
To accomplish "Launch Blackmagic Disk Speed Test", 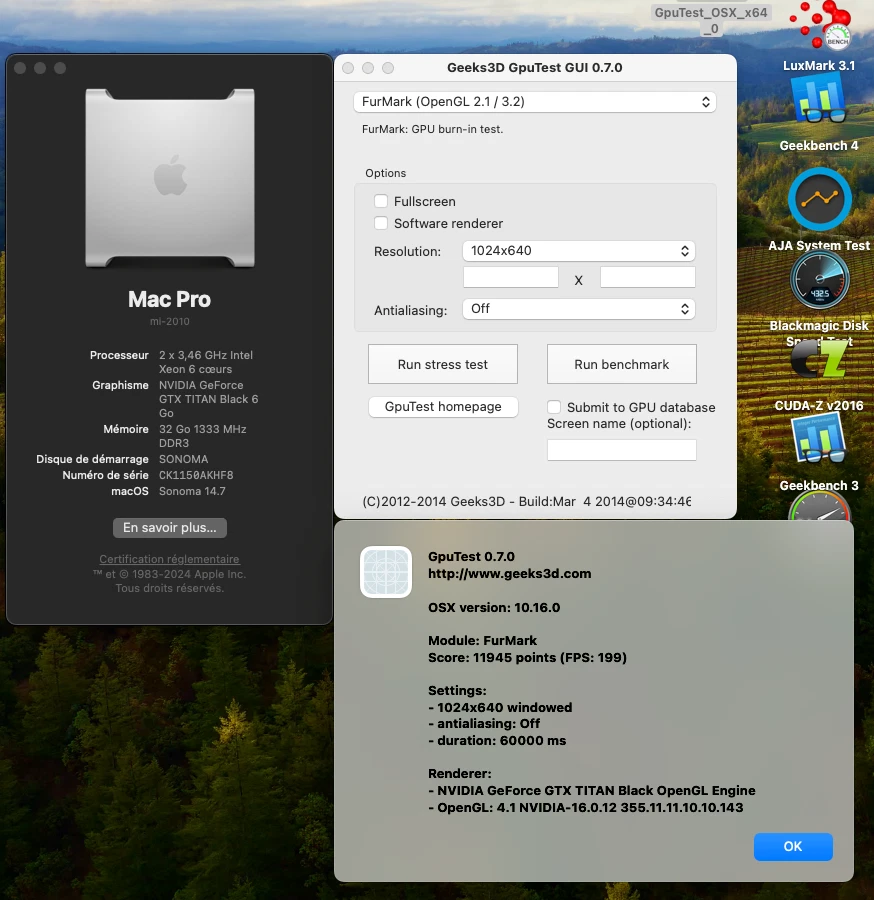I will 819,280.
